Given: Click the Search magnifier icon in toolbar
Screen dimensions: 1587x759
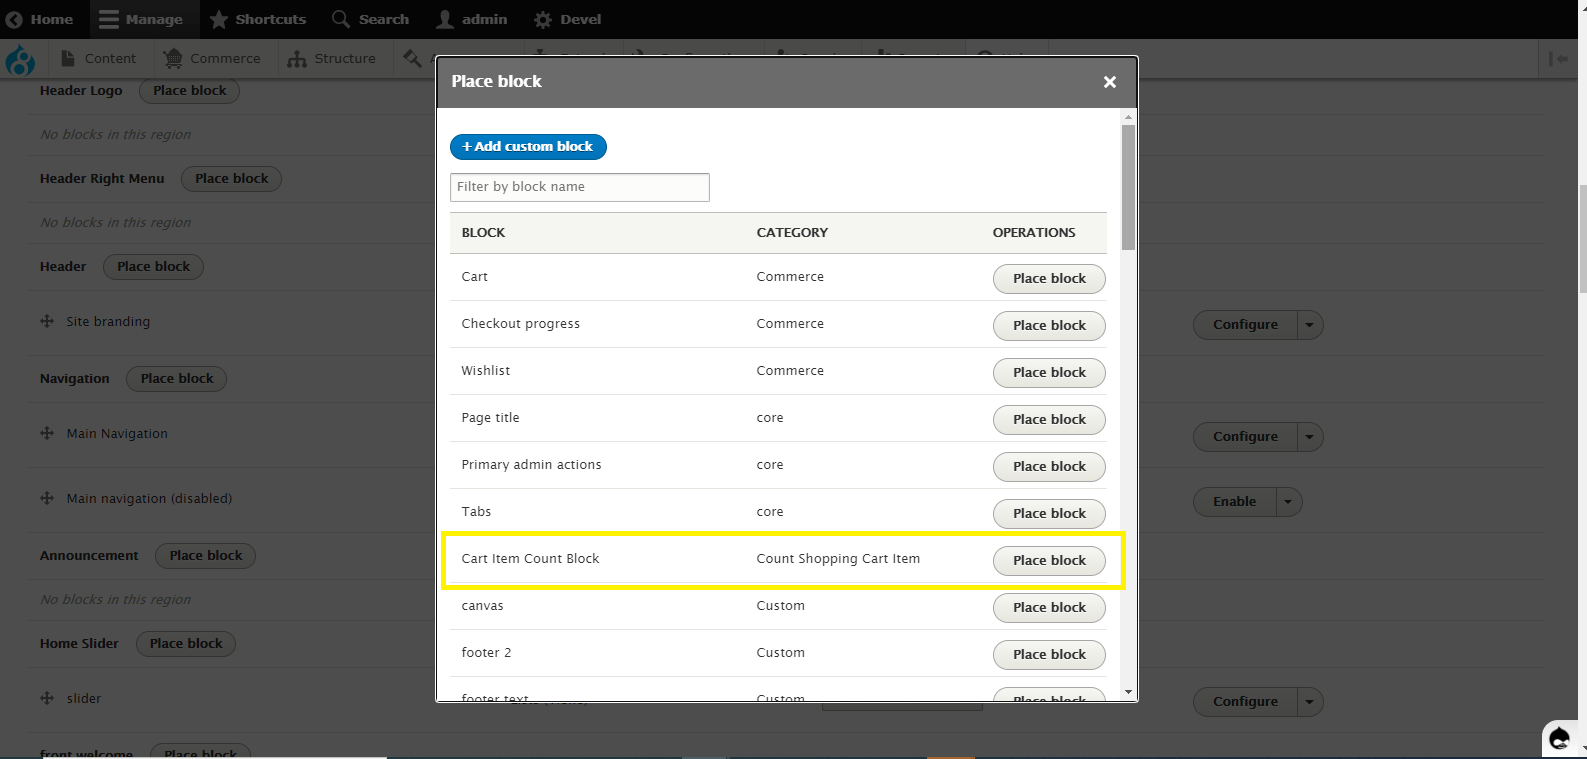Looking at the screenshot, I should (x=341, y=19).
